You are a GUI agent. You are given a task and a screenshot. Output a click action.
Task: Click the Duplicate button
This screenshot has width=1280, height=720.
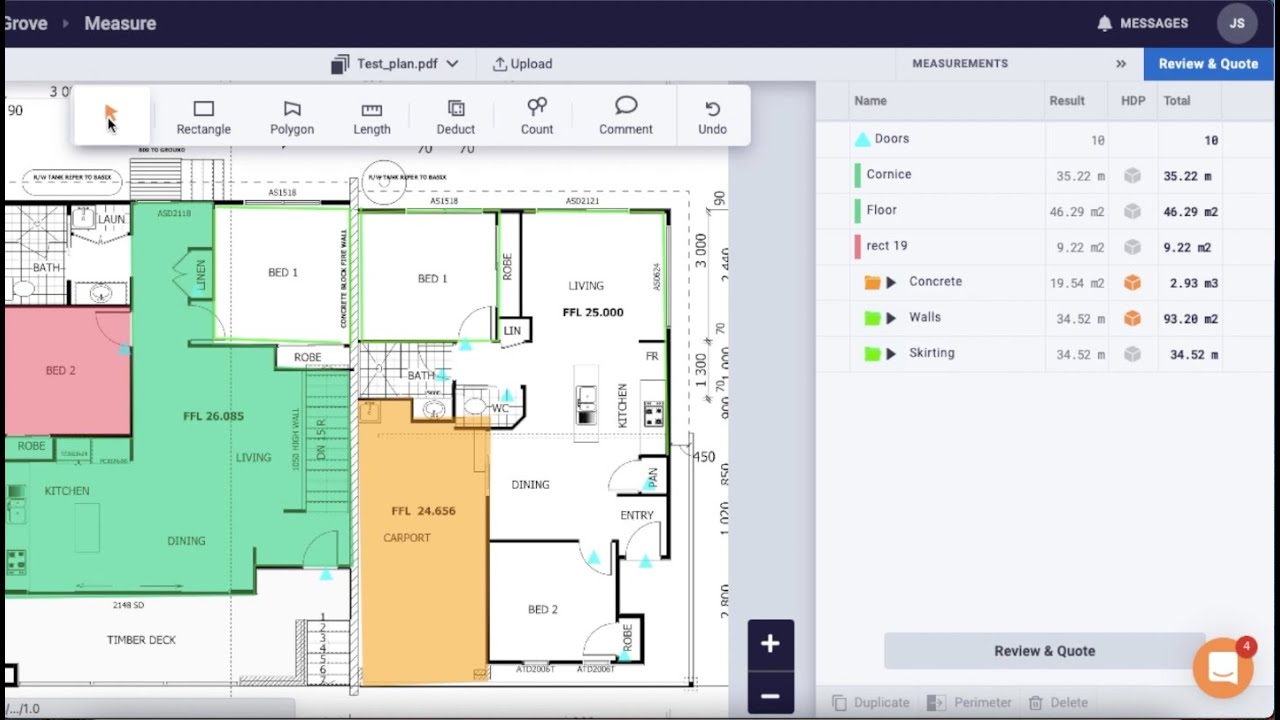pyautogui.click(x=871, y=703)
